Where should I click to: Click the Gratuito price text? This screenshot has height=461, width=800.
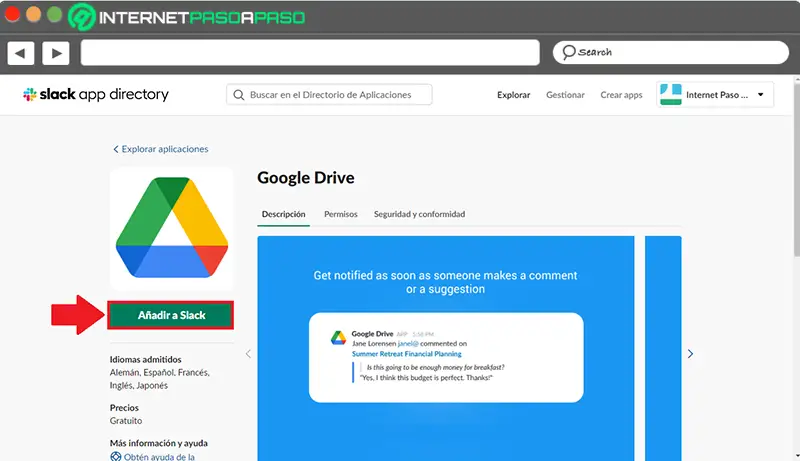[126, 421]
